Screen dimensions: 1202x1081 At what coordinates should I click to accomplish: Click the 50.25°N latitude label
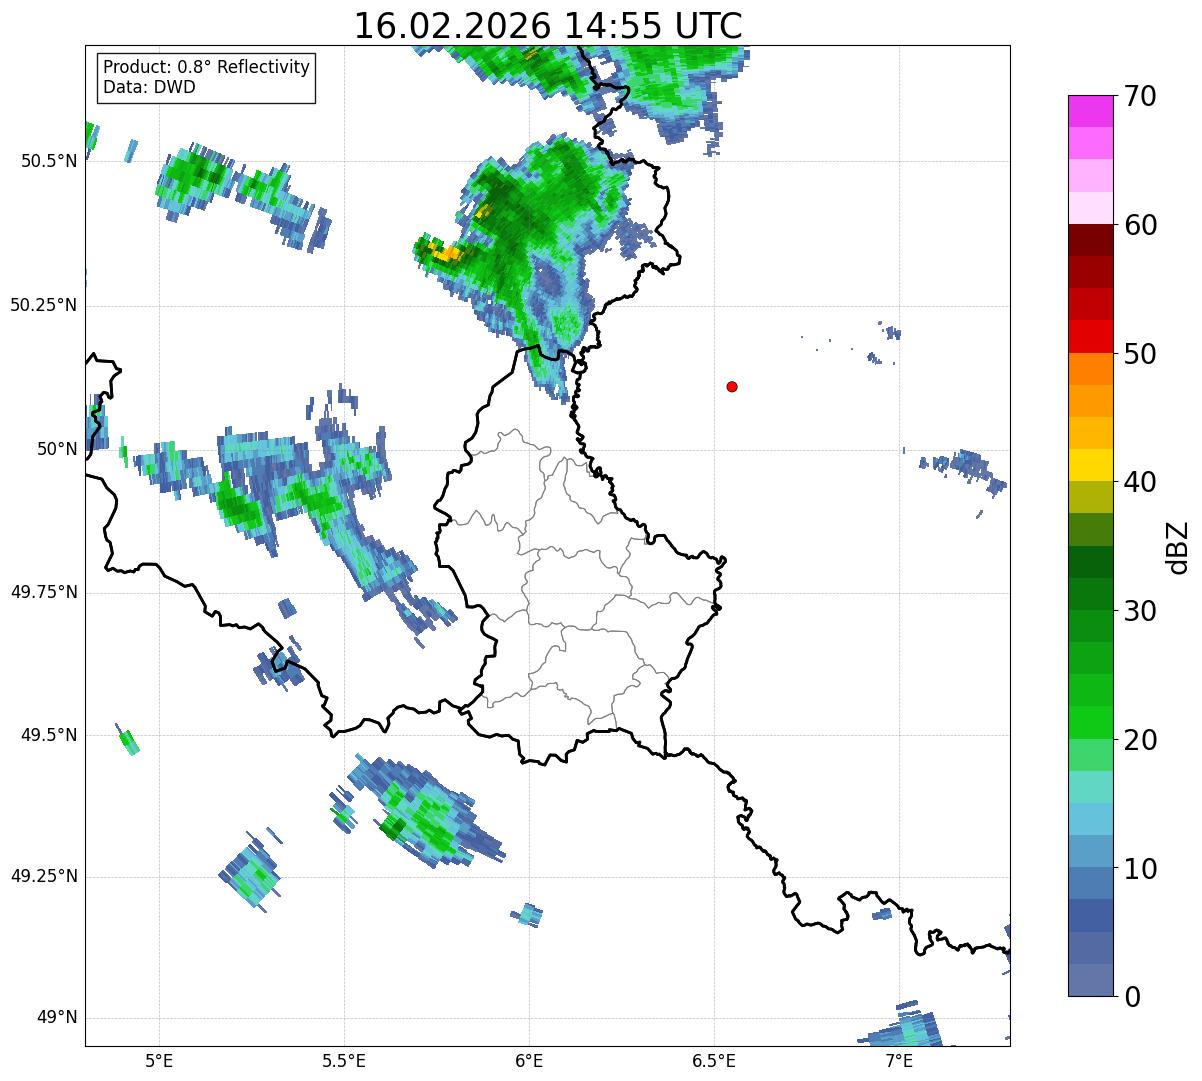(43, 305)
